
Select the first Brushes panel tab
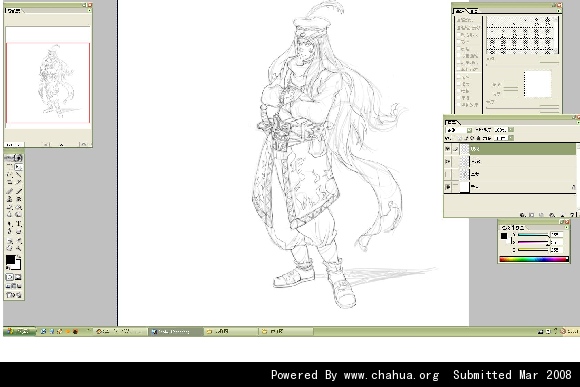coord(460,11)
